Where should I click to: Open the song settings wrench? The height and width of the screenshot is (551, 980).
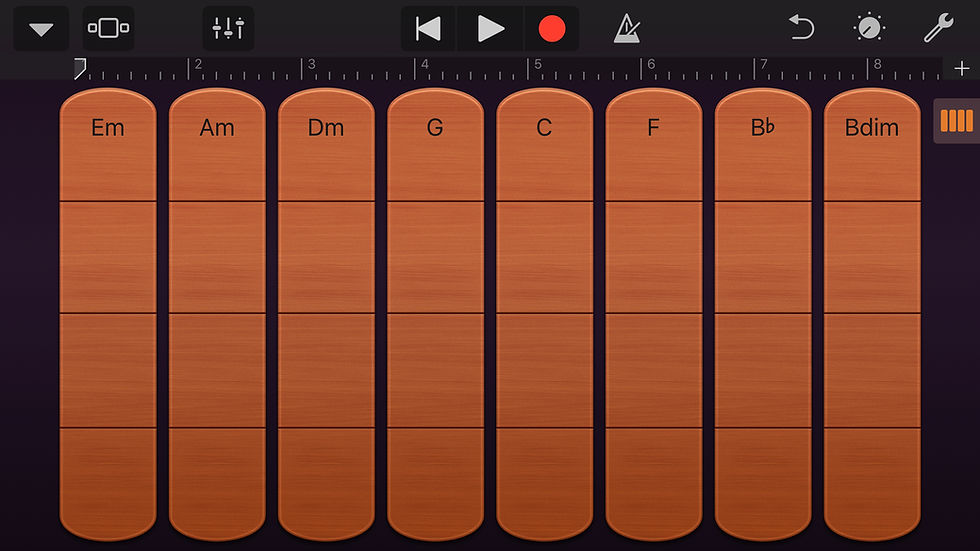(x=938, y=28)
